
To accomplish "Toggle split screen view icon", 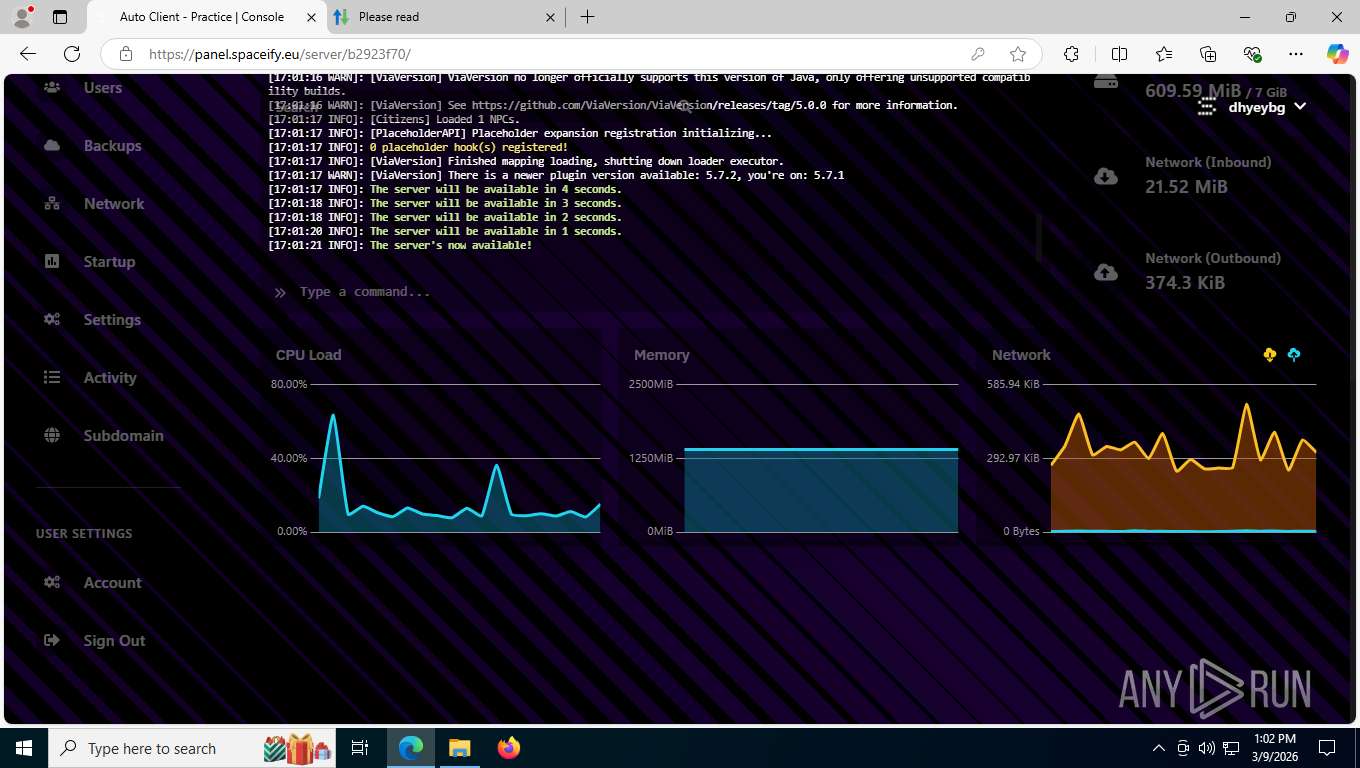I will (x=1120, y=54).
